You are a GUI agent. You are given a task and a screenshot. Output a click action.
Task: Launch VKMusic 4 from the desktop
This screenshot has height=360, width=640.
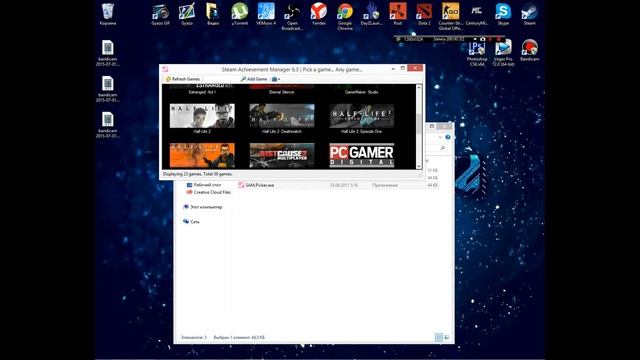pos(266,14)
